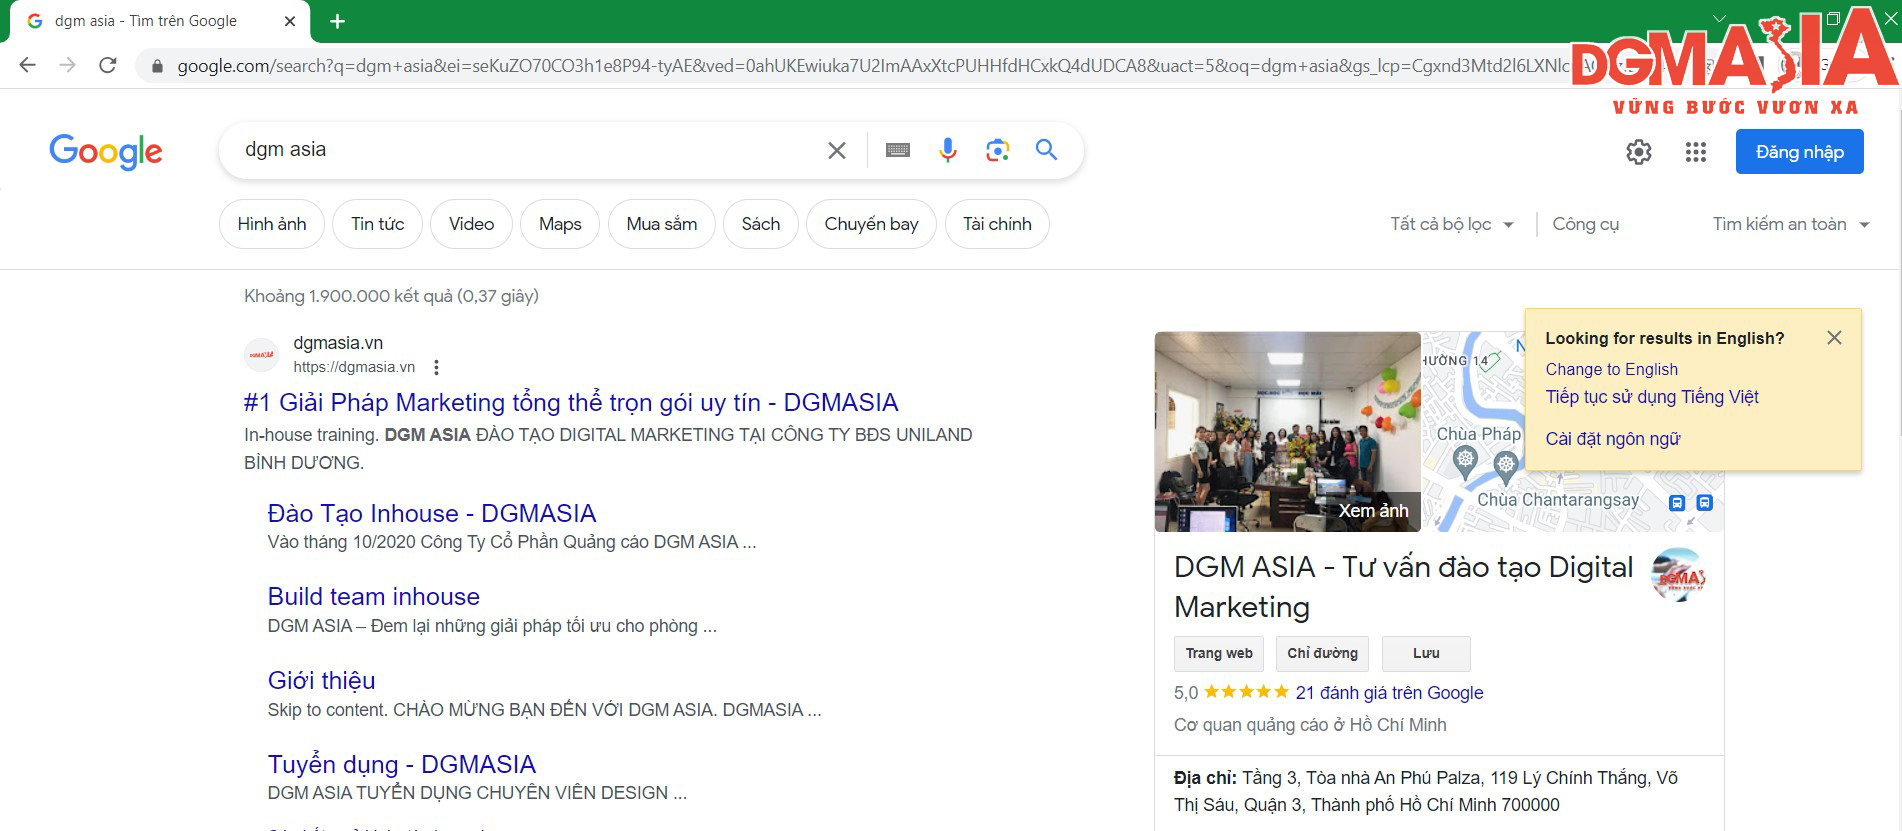Go back with browser back arrow
The width and height of the screenshot is (1902, 831).
[x=27, y=65]
